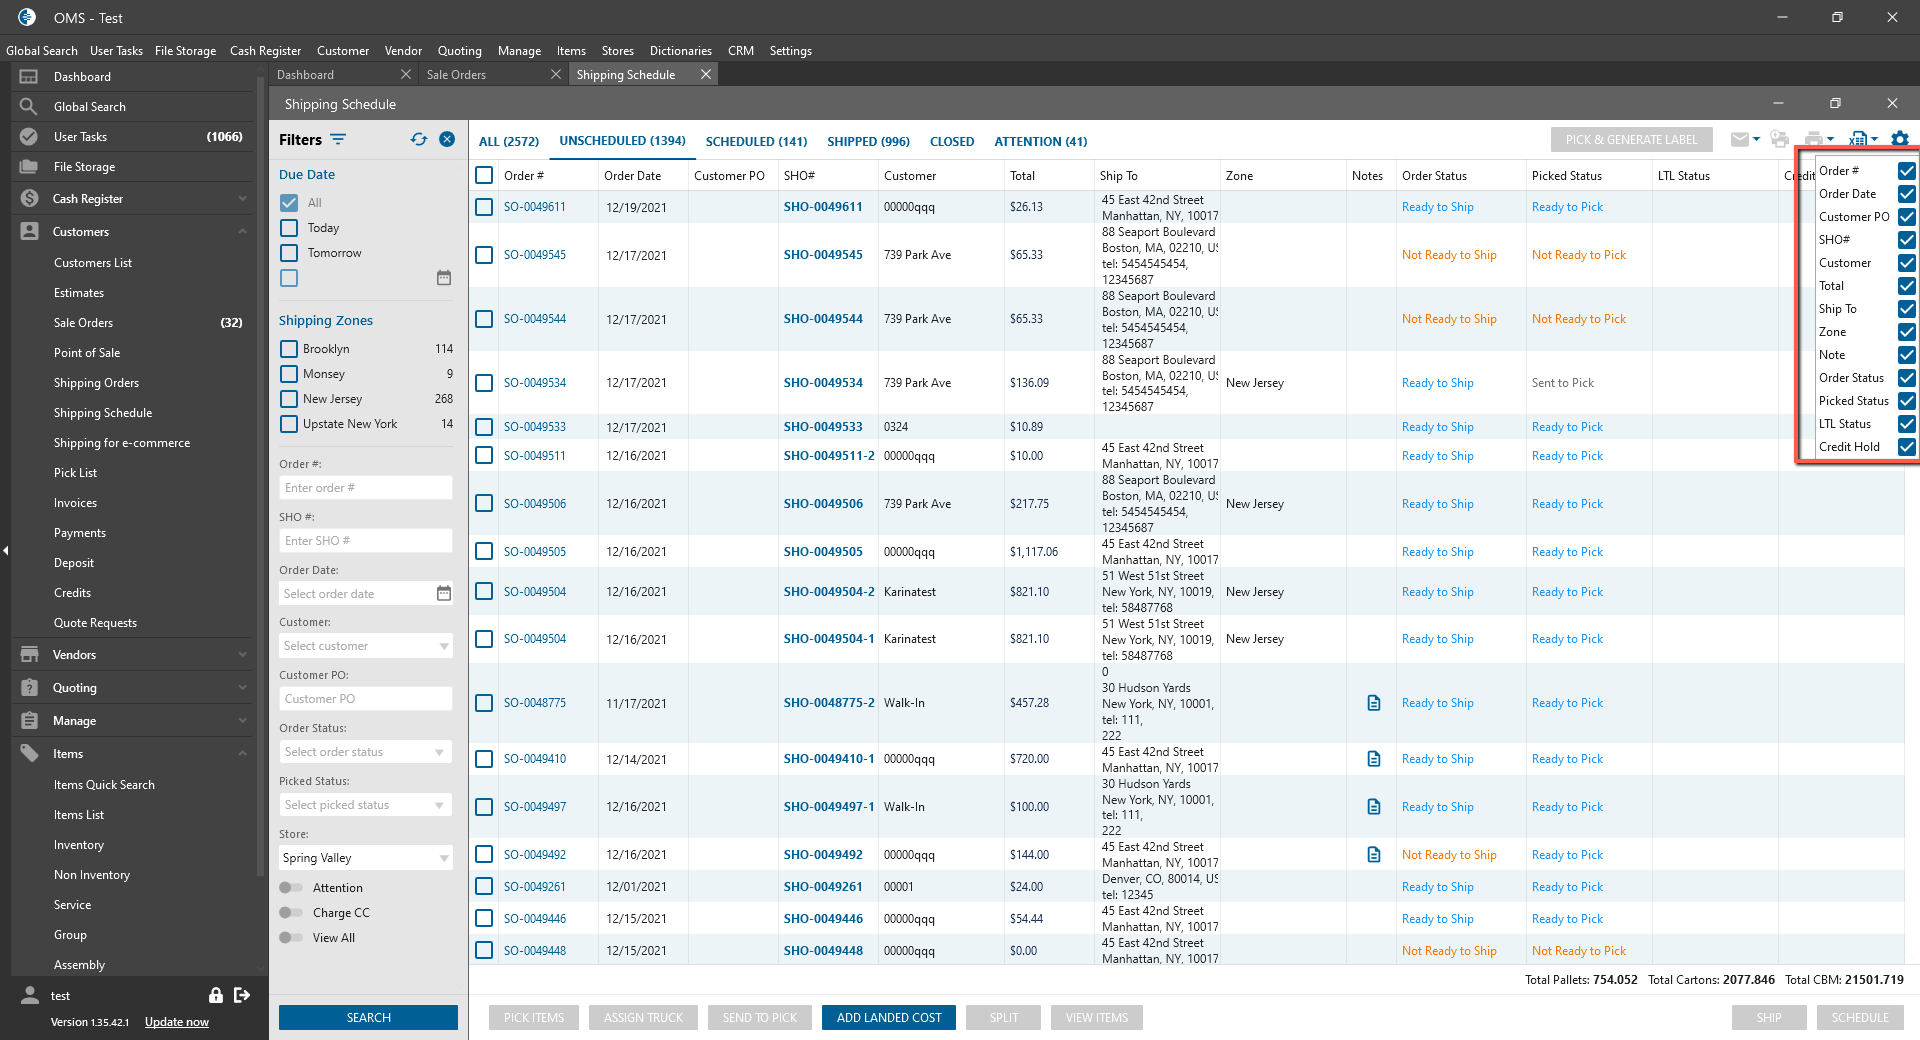Clear filters with the round X icon
The image size is (1920, 1040).
447,140
